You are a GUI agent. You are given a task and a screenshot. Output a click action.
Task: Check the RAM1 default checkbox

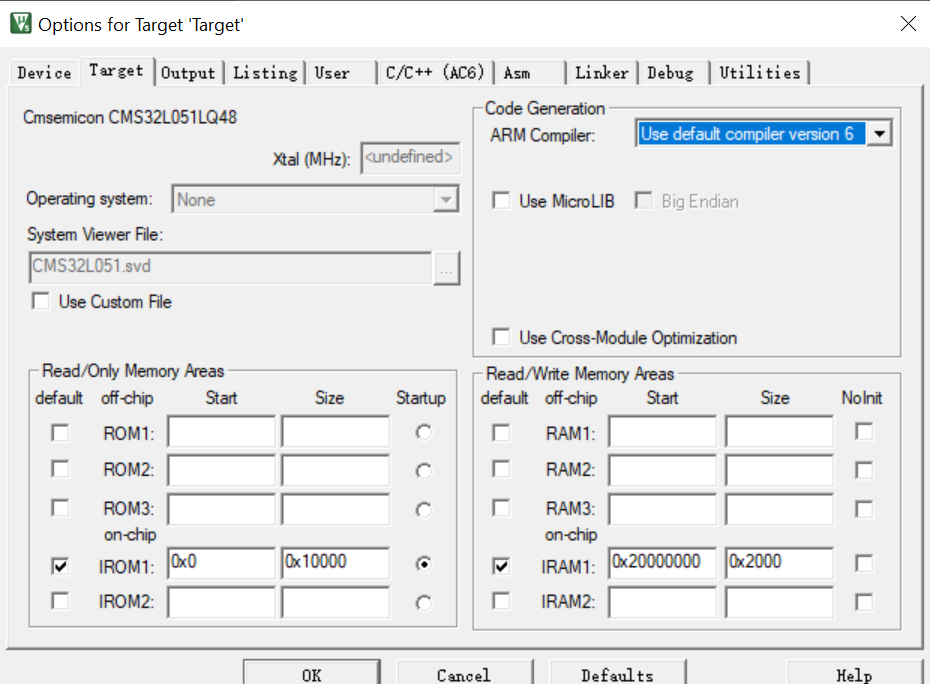coord(501,432)
